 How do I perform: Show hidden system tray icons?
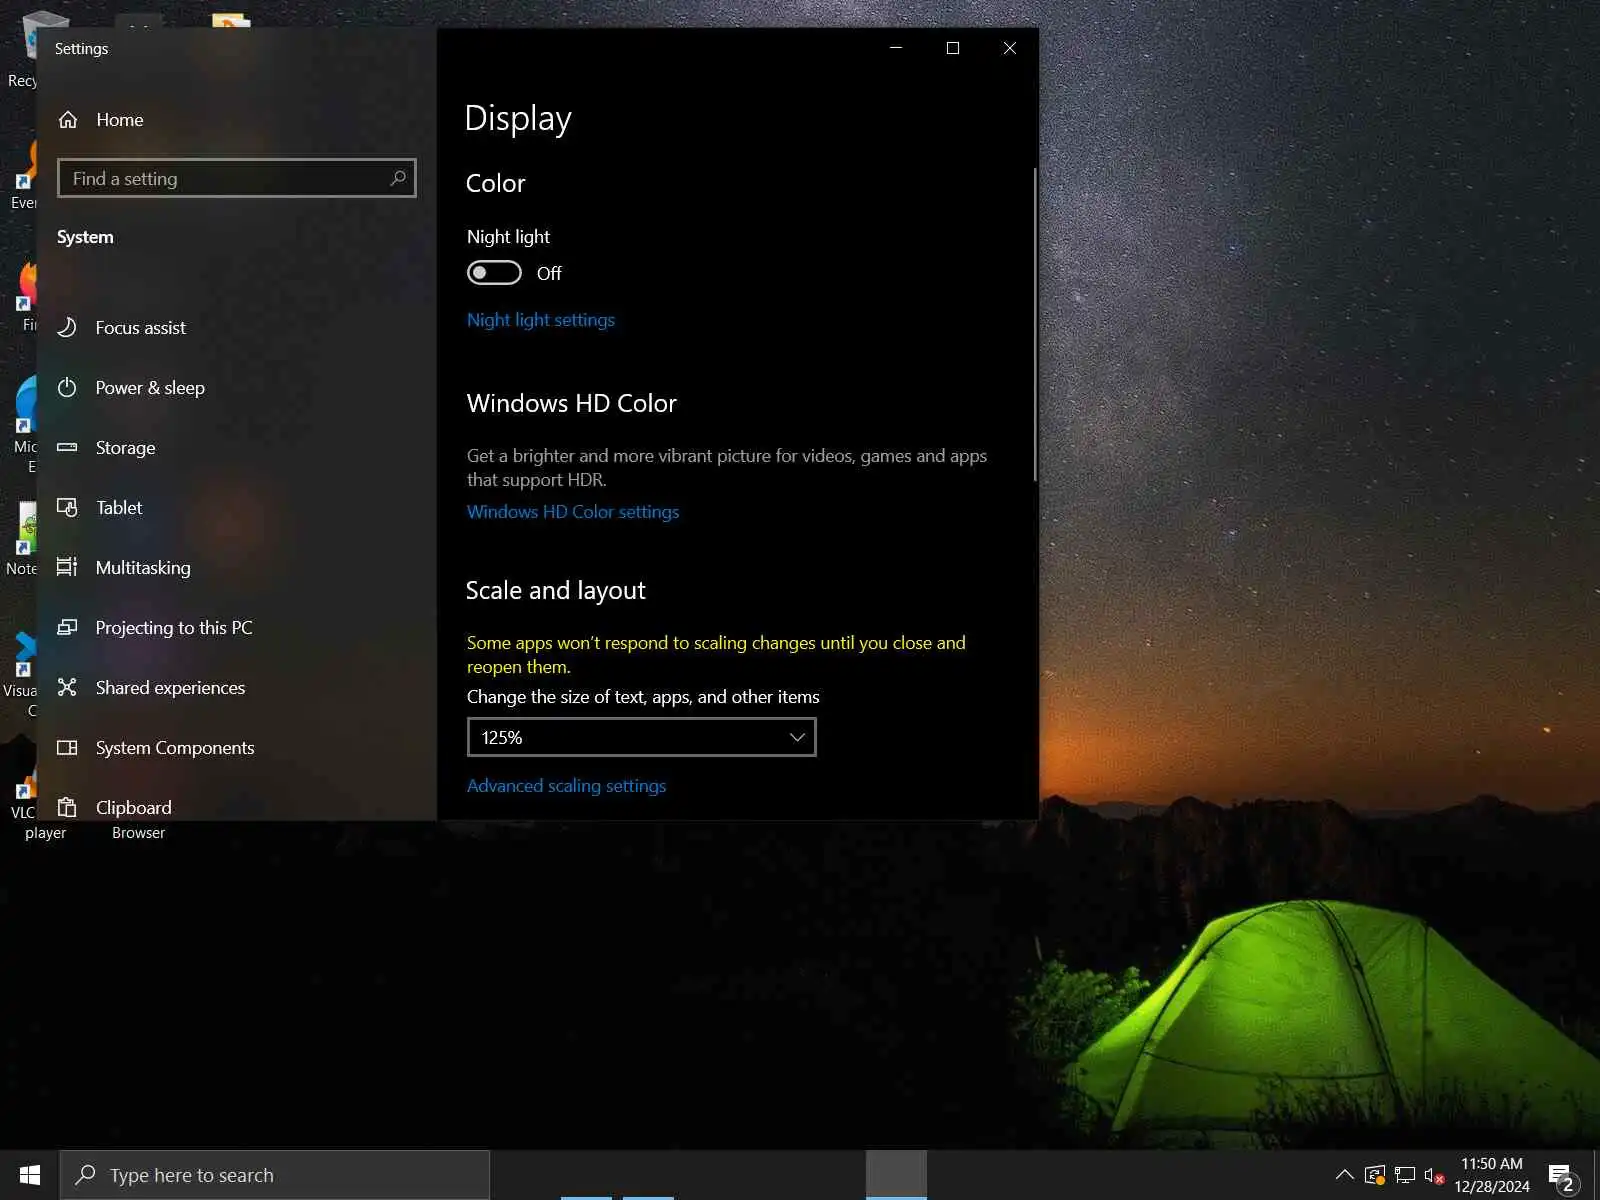[x=1345, y=1175]
